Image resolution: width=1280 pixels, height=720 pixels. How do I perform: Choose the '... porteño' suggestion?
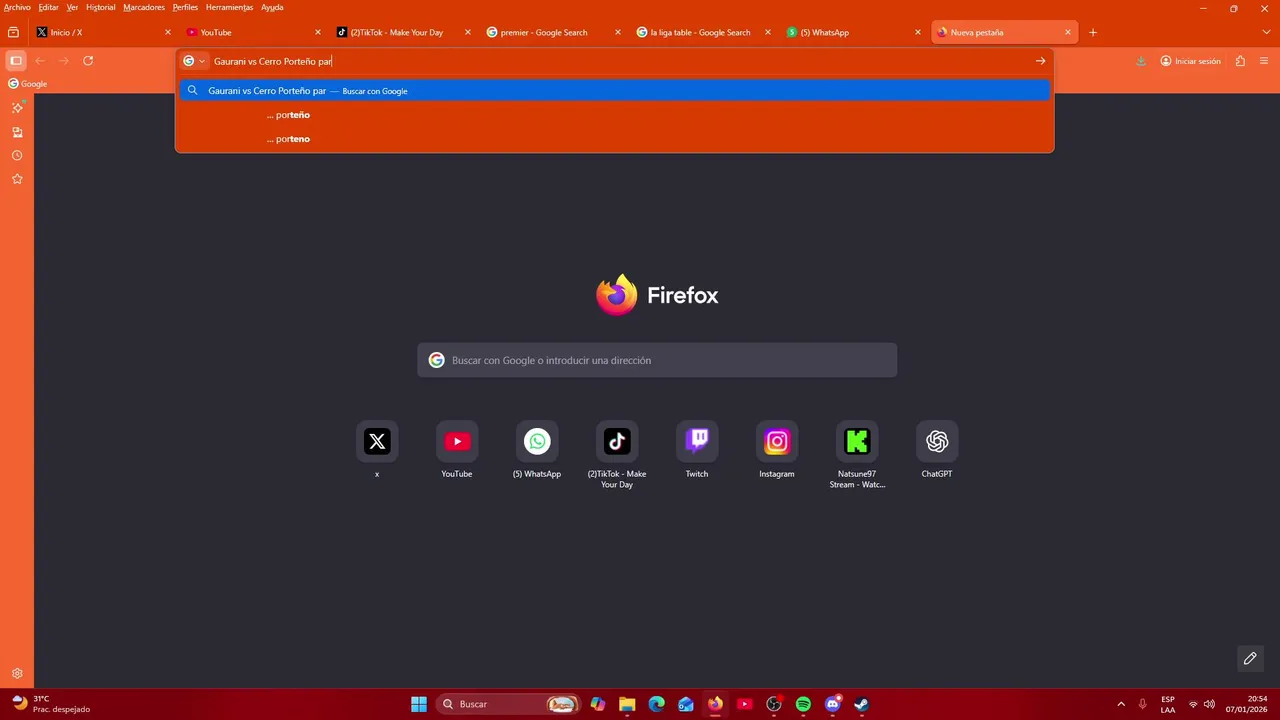pyautogui.click(x=615, y=115)
